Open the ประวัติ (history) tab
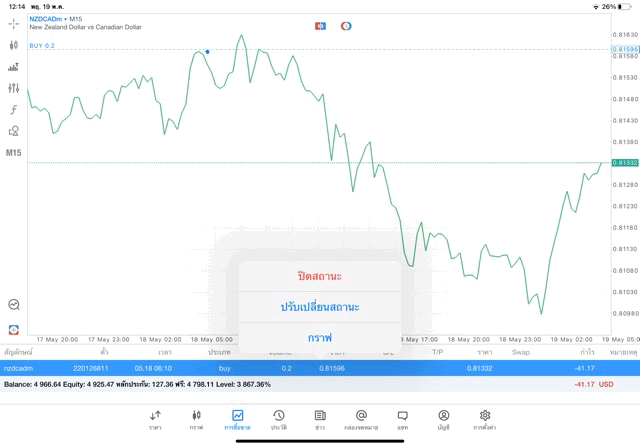Image resolution: width=640 pixels, height=447 pixels. 278,419
